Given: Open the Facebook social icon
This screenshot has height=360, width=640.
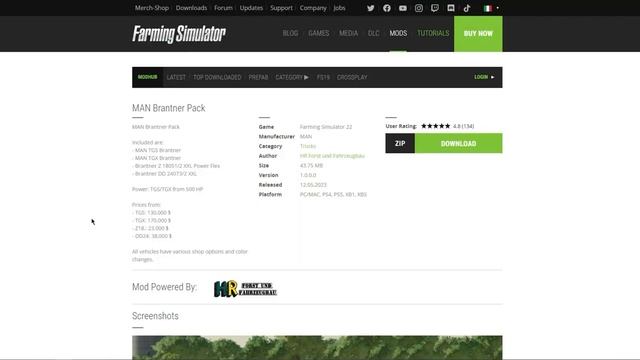Looking at the screenshot, I should coord(387,8).
